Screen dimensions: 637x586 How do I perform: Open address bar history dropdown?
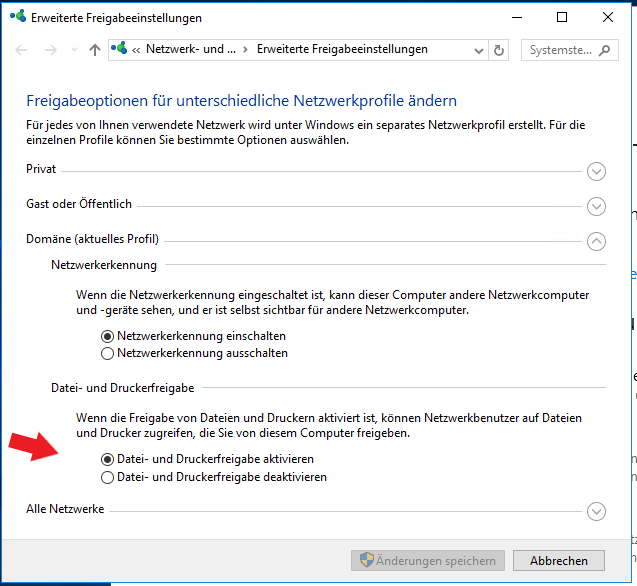tap(480, 50)
